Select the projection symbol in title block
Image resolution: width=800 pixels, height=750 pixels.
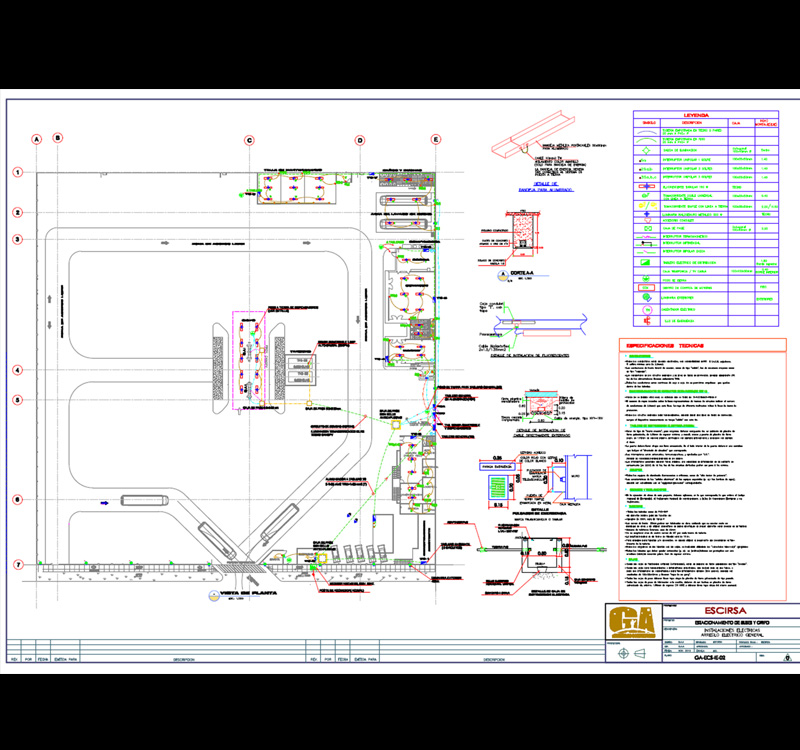625,654
